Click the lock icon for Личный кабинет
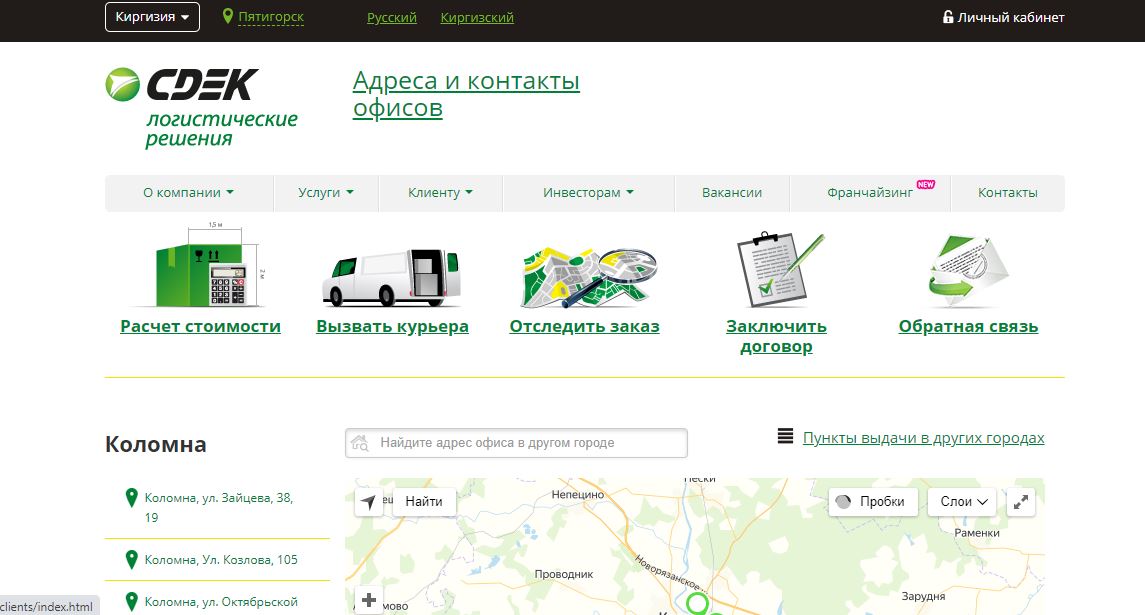 948,17
